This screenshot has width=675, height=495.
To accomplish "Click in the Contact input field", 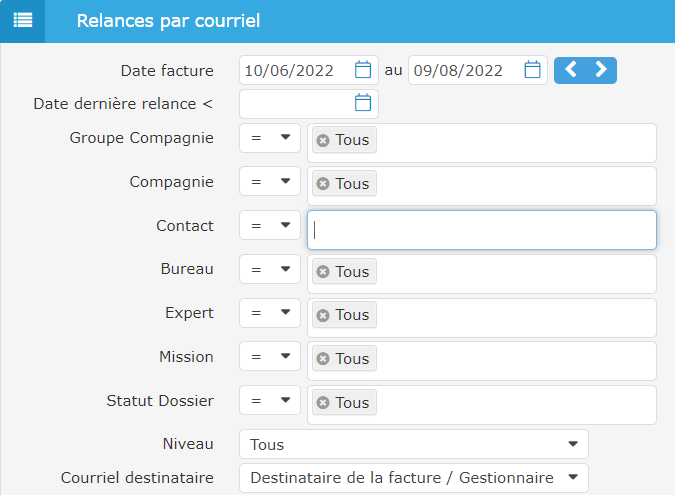I will [481, 230].
